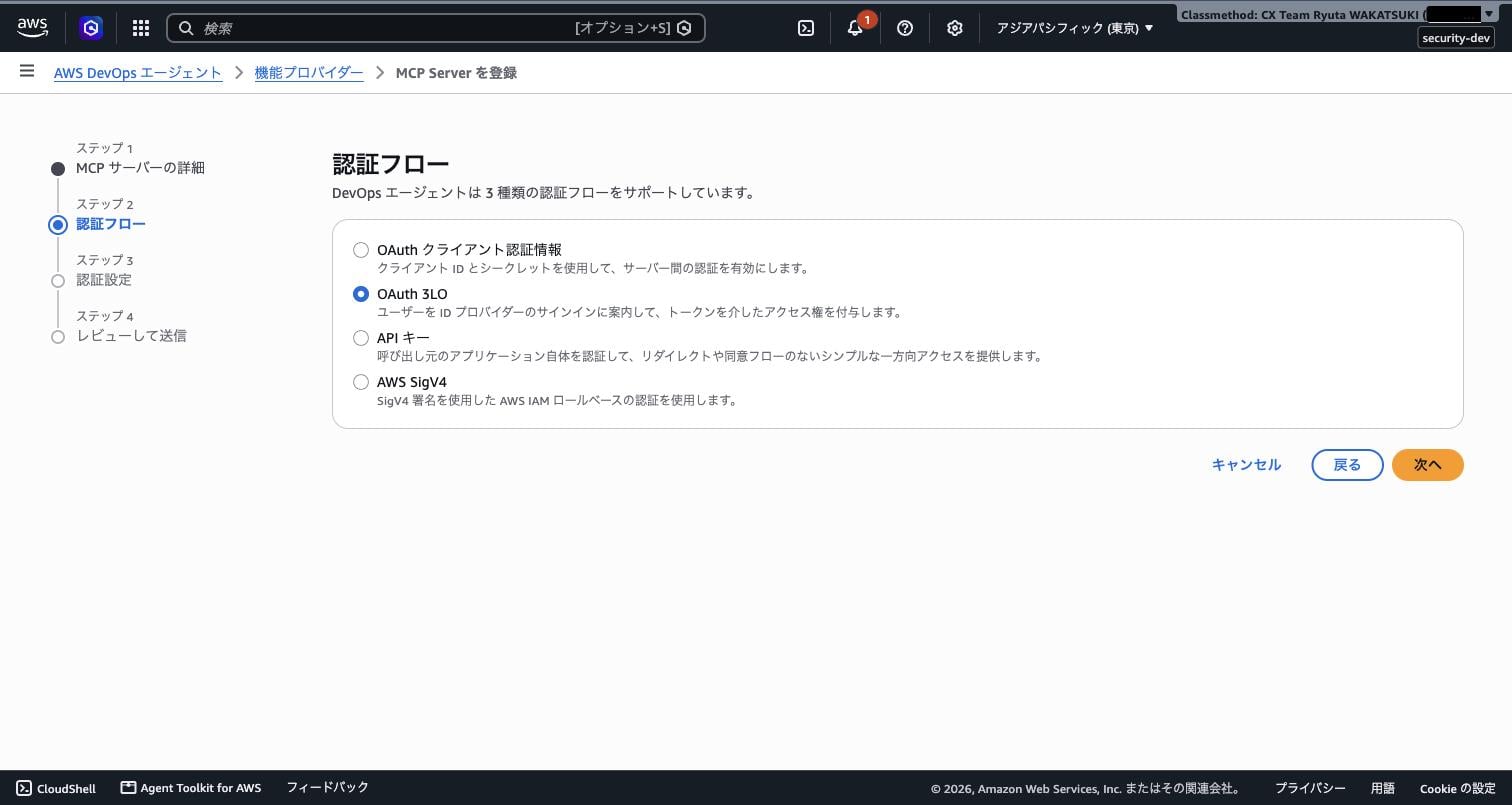Screen dimensions: 1512x805
Task: Open the Classmethod account menu dropdown
Action: click(x=1337, y=14)
